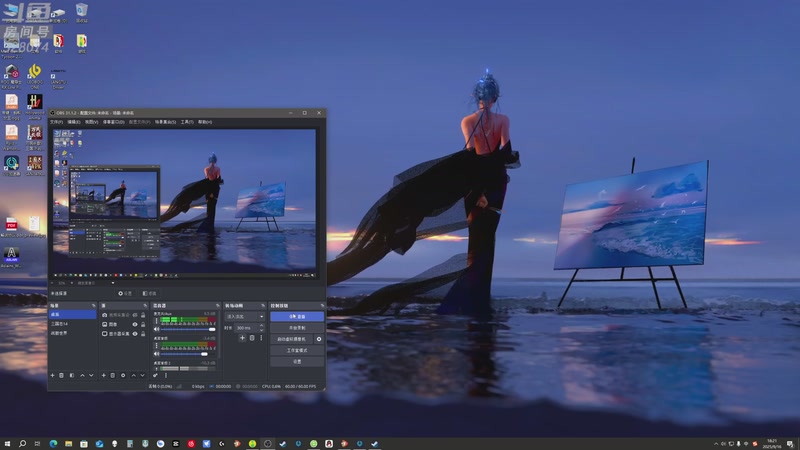Image resolution: width=800 pixels, height=450 pixels.
Task: Add a new source with Sources panel plus icon
Action: [104, 376]
